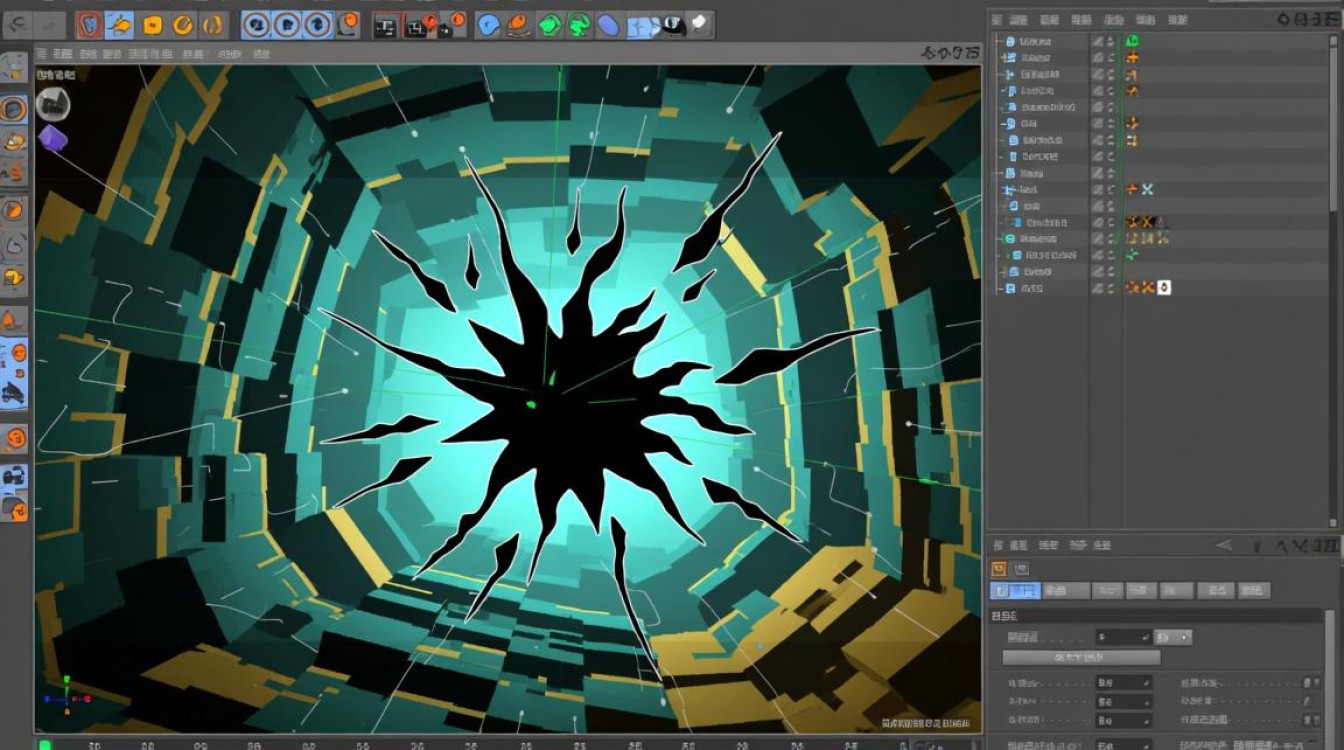Viewport: 1344px width, 750px height.
Task: Expand the green circle object in the hierarchy
Action: pyautogui.click(x=999, y=239)
